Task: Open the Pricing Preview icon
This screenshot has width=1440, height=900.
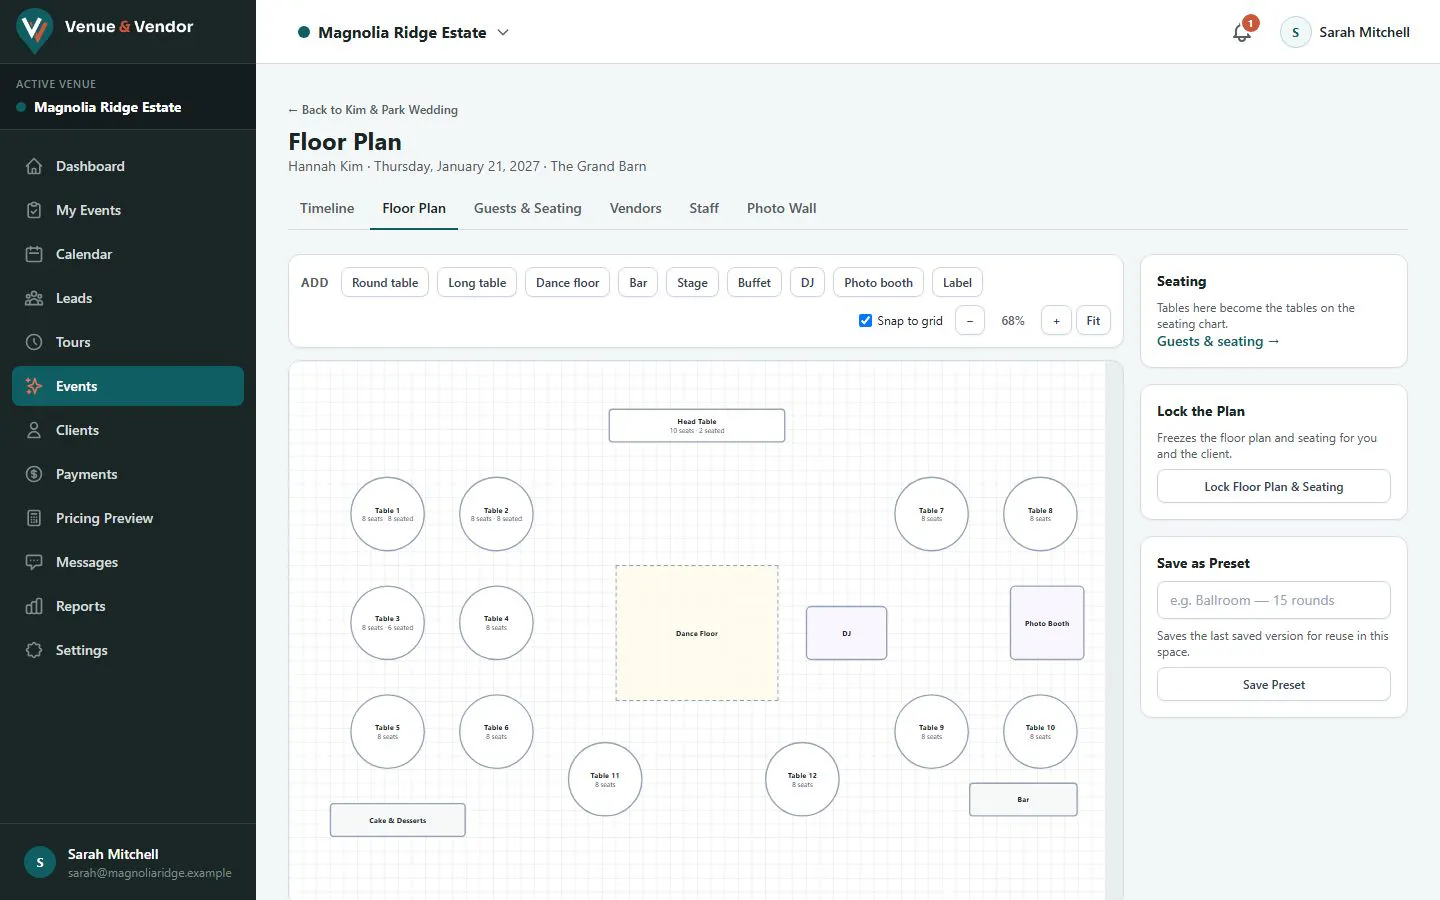Action: click(34, 518)
